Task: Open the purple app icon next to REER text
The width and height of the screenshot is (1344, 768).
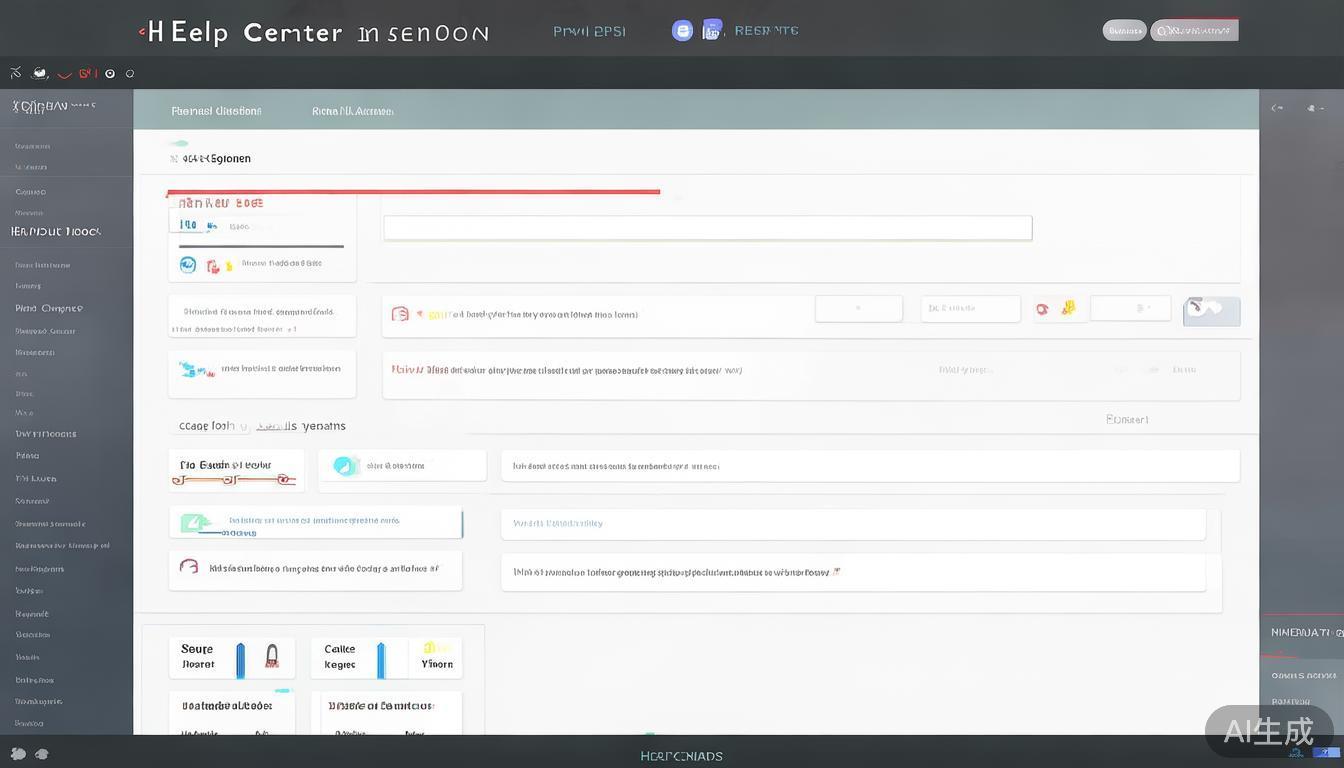Action: (x=712, y=30)
